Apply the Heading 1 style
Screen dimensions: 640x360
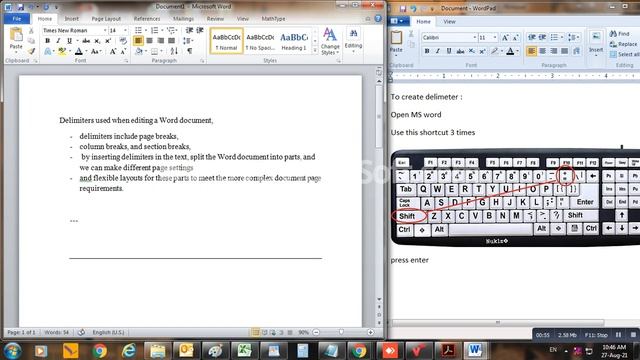[293, 41]
